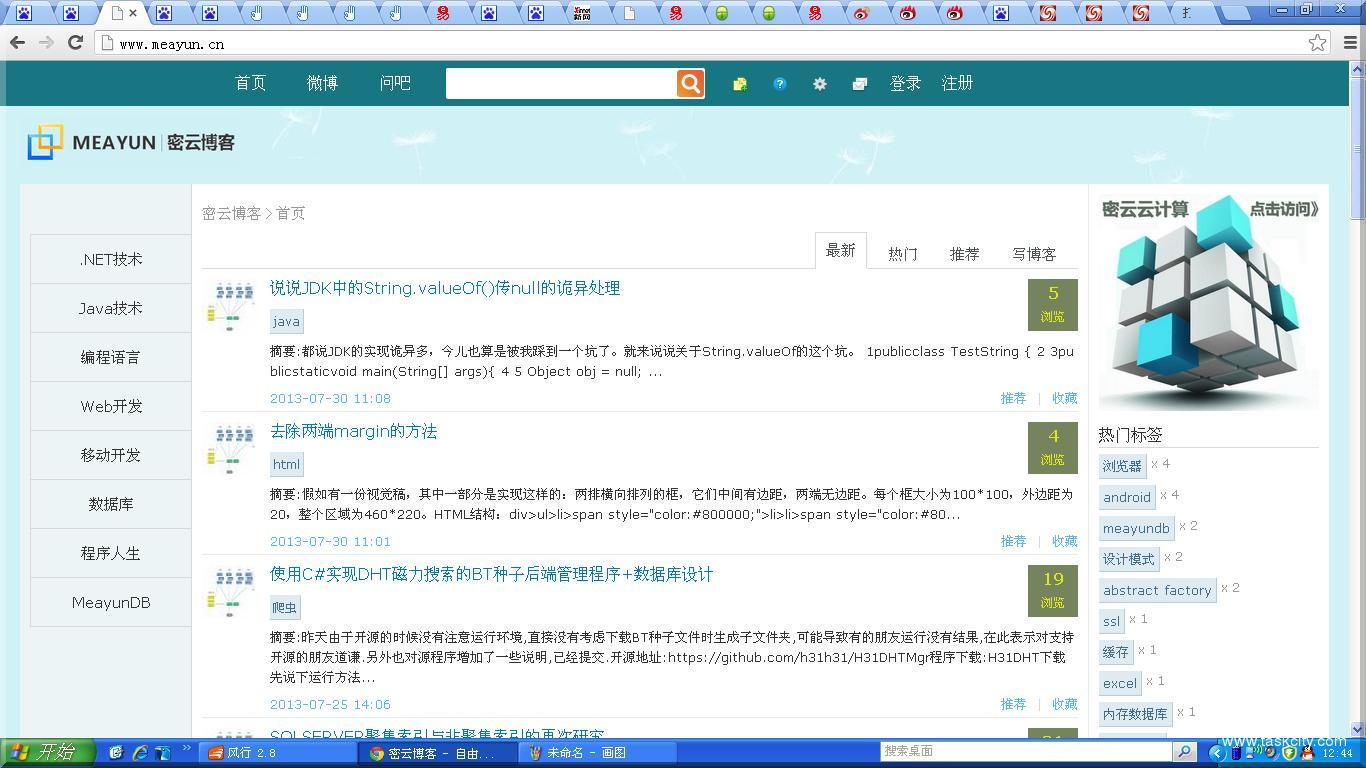This screenshot has width=1366, height=768.
Task: Go back with the browser back arrow
Action: 17,42
